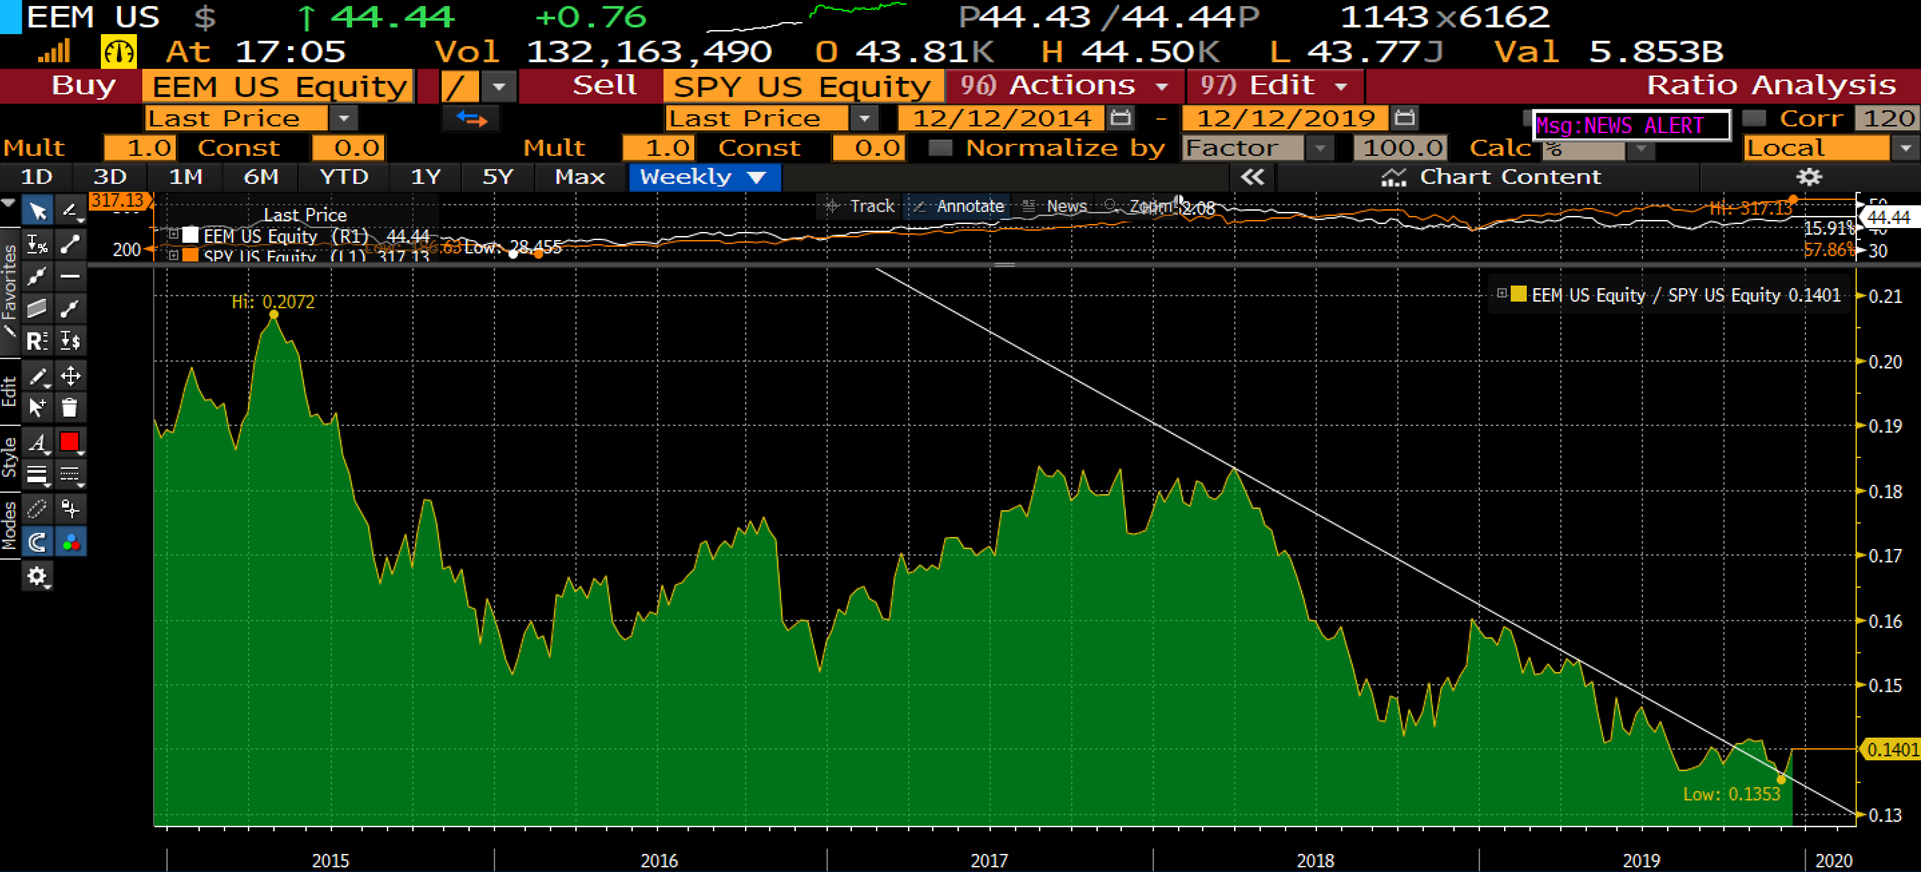1921x872 pixels.
Task: Open the Factor dropdown
Action: (1321, 148)
